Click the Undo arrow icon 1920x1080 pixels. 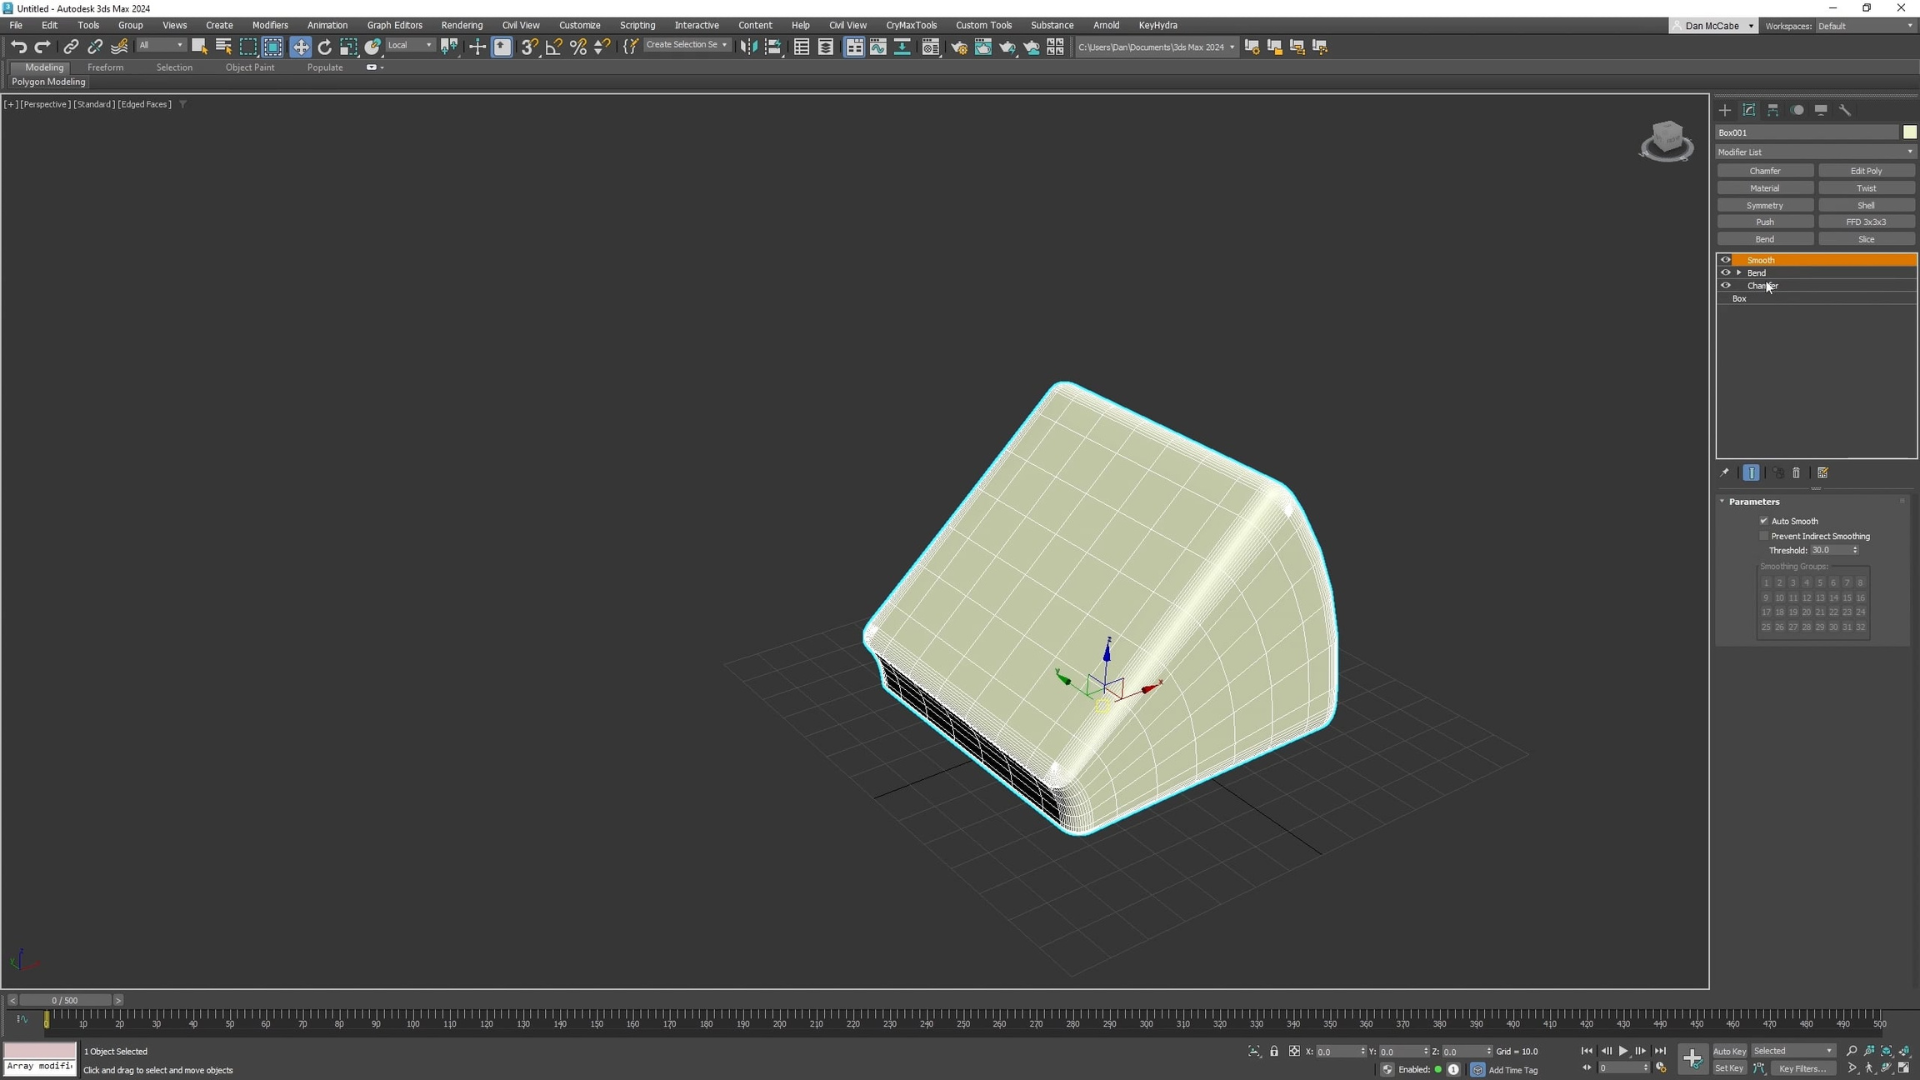tap(18, 47)
